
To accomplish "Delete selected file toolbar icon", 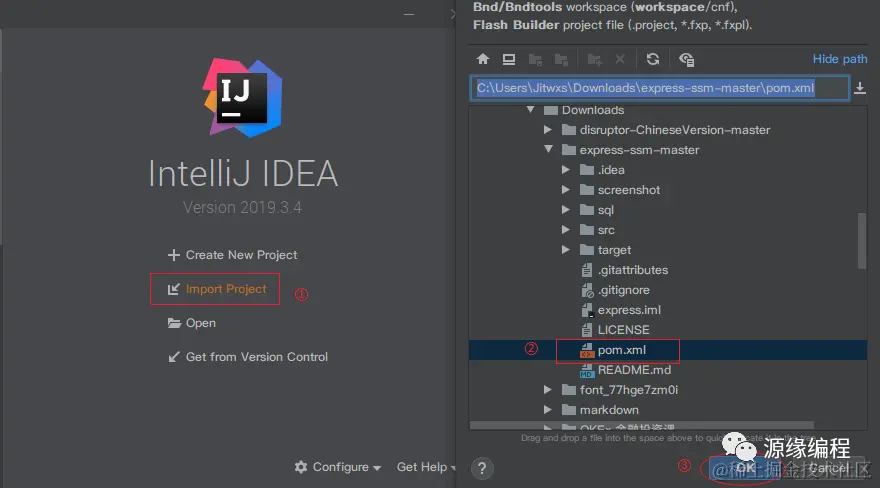I will [620, 59].
